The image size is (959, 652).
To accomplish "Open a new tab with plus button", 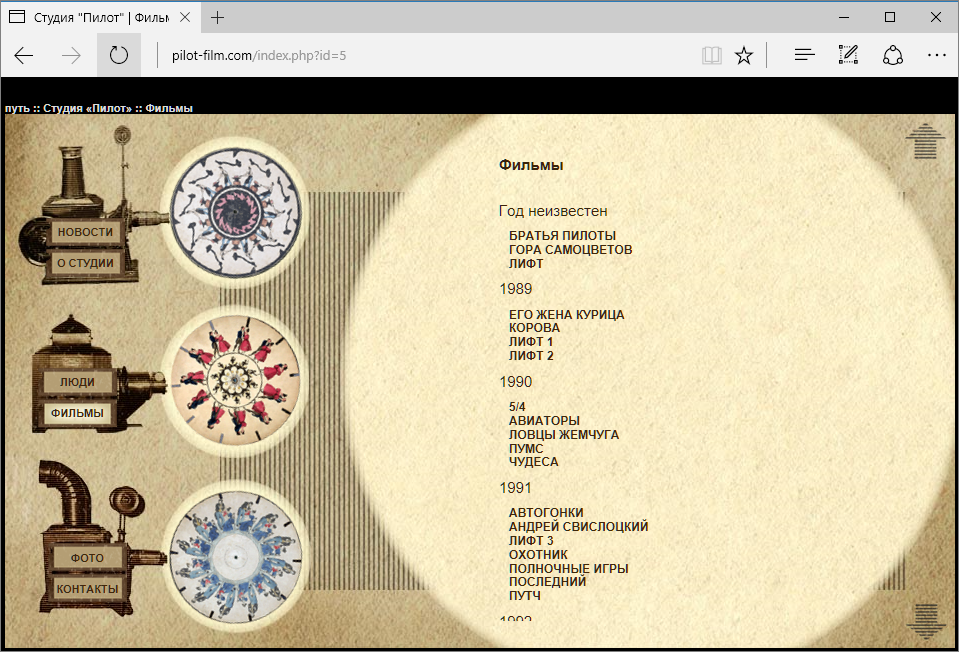I will (218, 17).
